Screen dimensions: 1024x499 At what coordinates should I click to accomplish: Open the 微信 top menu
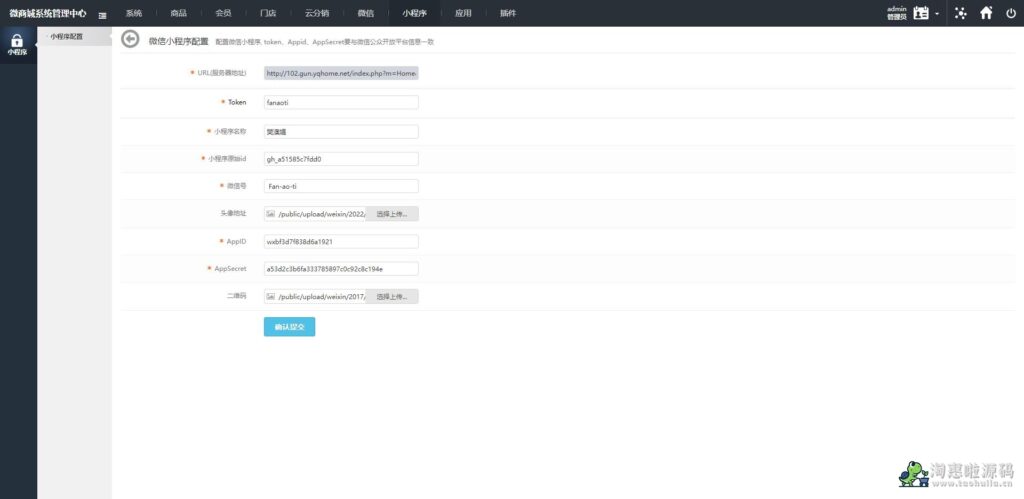click(x=366, y=13)
